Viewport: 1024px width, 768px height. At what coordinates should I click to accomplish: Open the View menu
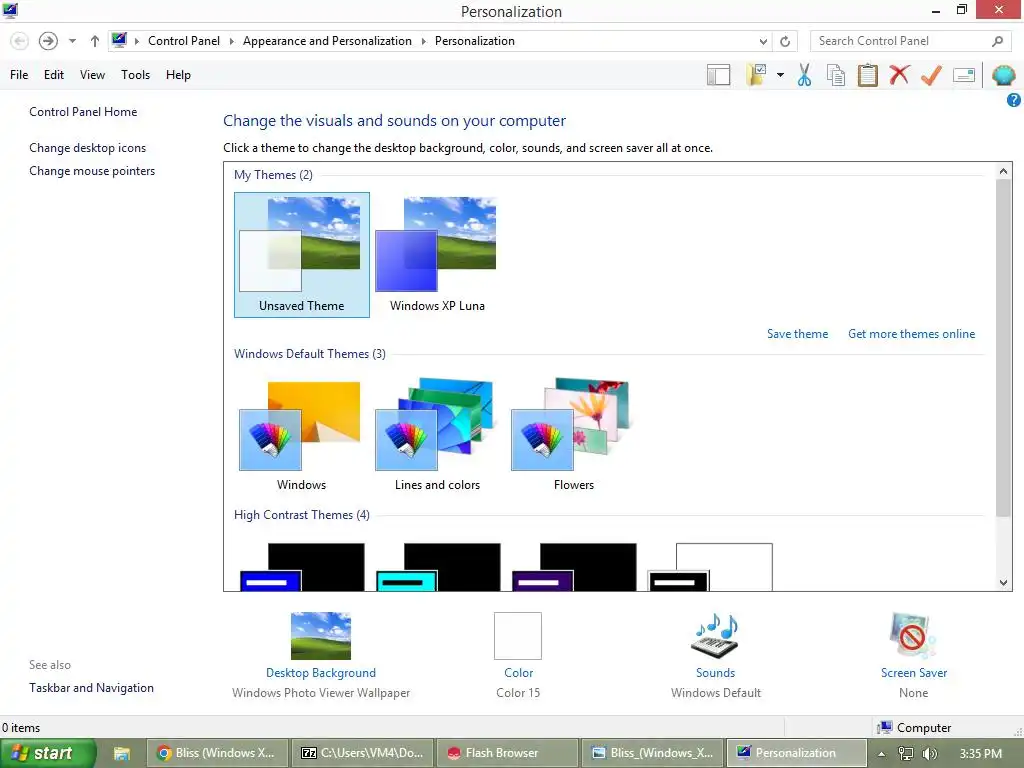point(92,74)
